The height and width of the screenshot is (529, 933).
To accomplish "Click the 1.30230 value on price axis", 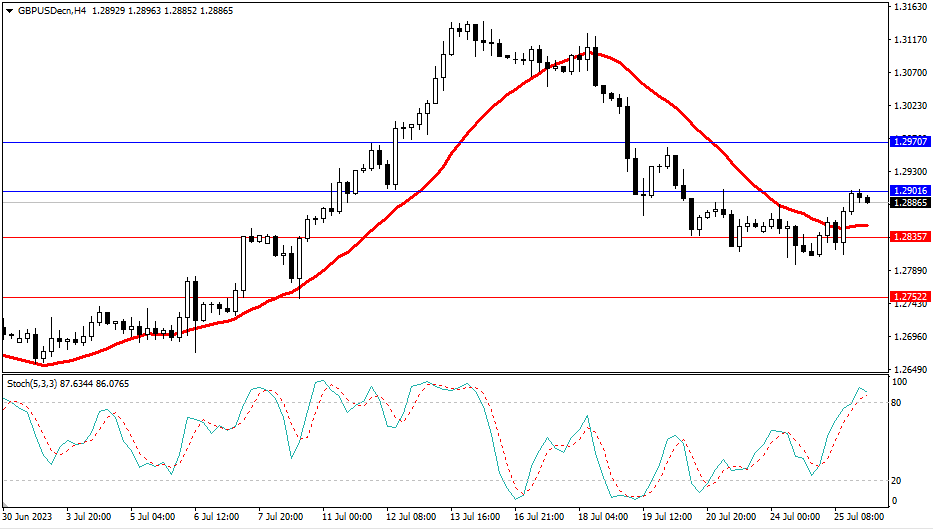I will pos(909,105).
